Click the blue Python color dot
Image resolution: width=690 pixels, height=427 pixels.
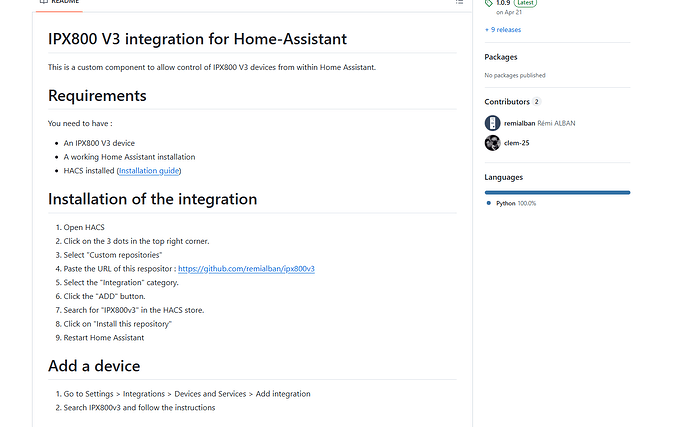coord(488,203)
